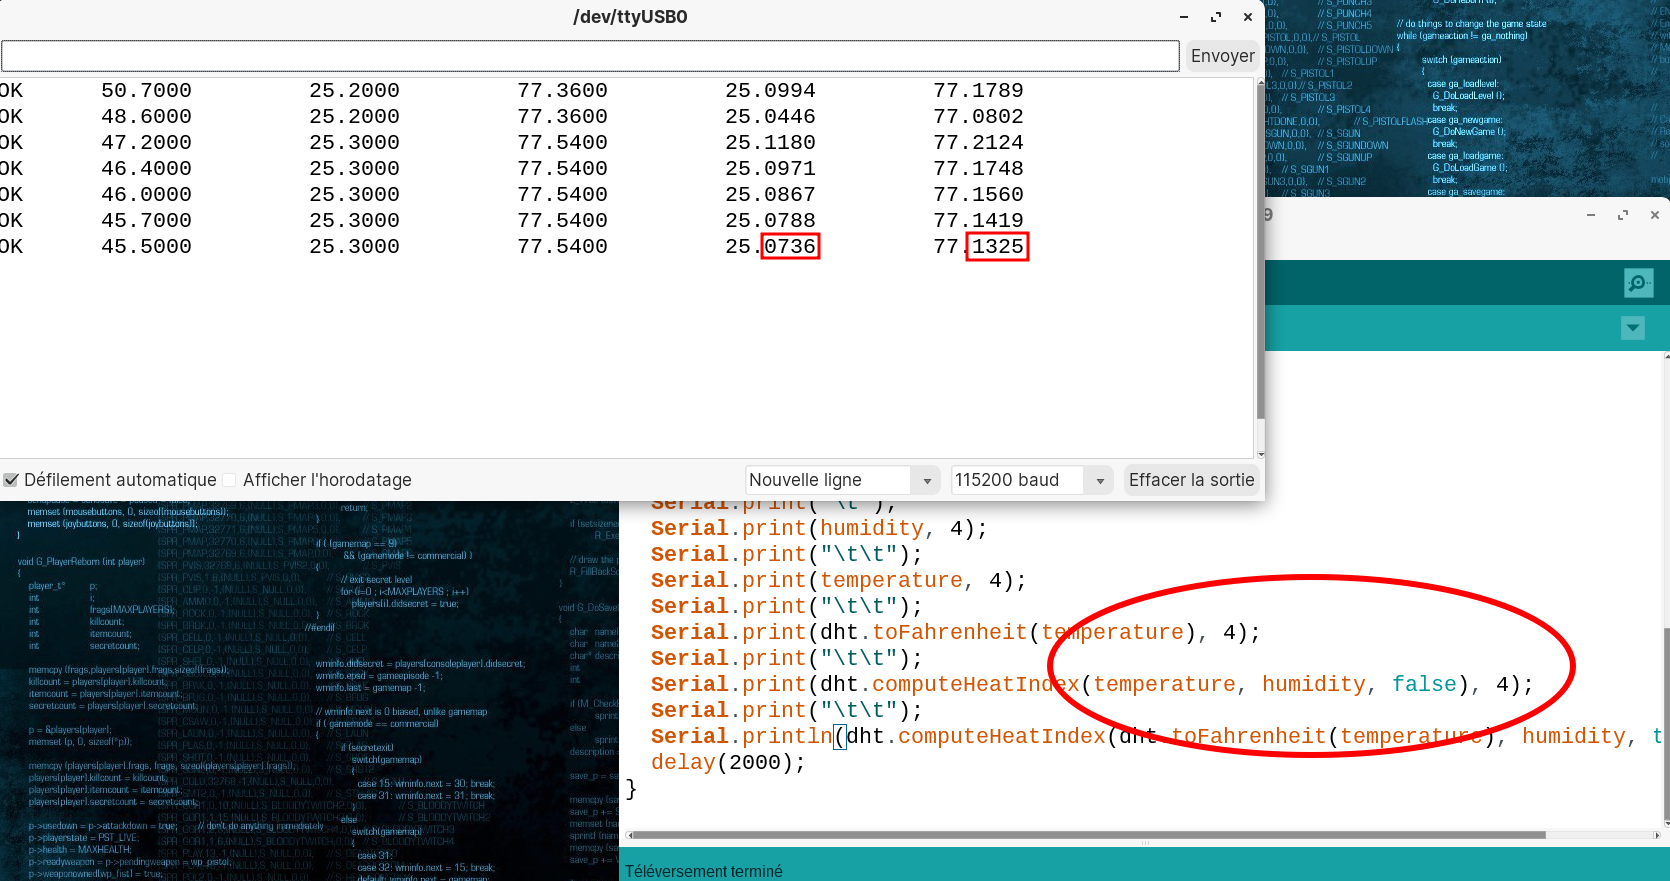The image size is (1670, 881).
Task: Toggle Défilement automatique checkbox
Action: [x=11, y=480]
